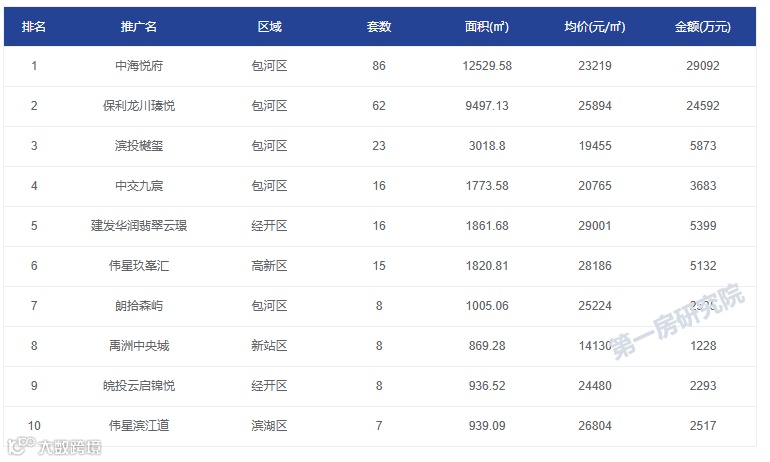This screenshot has width=770, height=462.
Task: Select the project name 建发华润翡翠云璟
Action: click(x=139, y=226)
